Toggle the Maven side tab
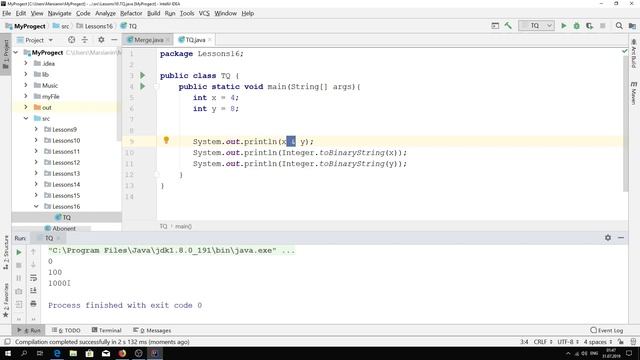 (633, 93)
